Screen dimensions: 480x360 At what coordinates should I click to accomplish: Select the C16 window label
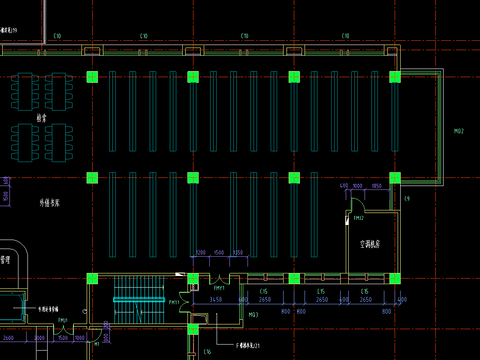click(207, 351)
